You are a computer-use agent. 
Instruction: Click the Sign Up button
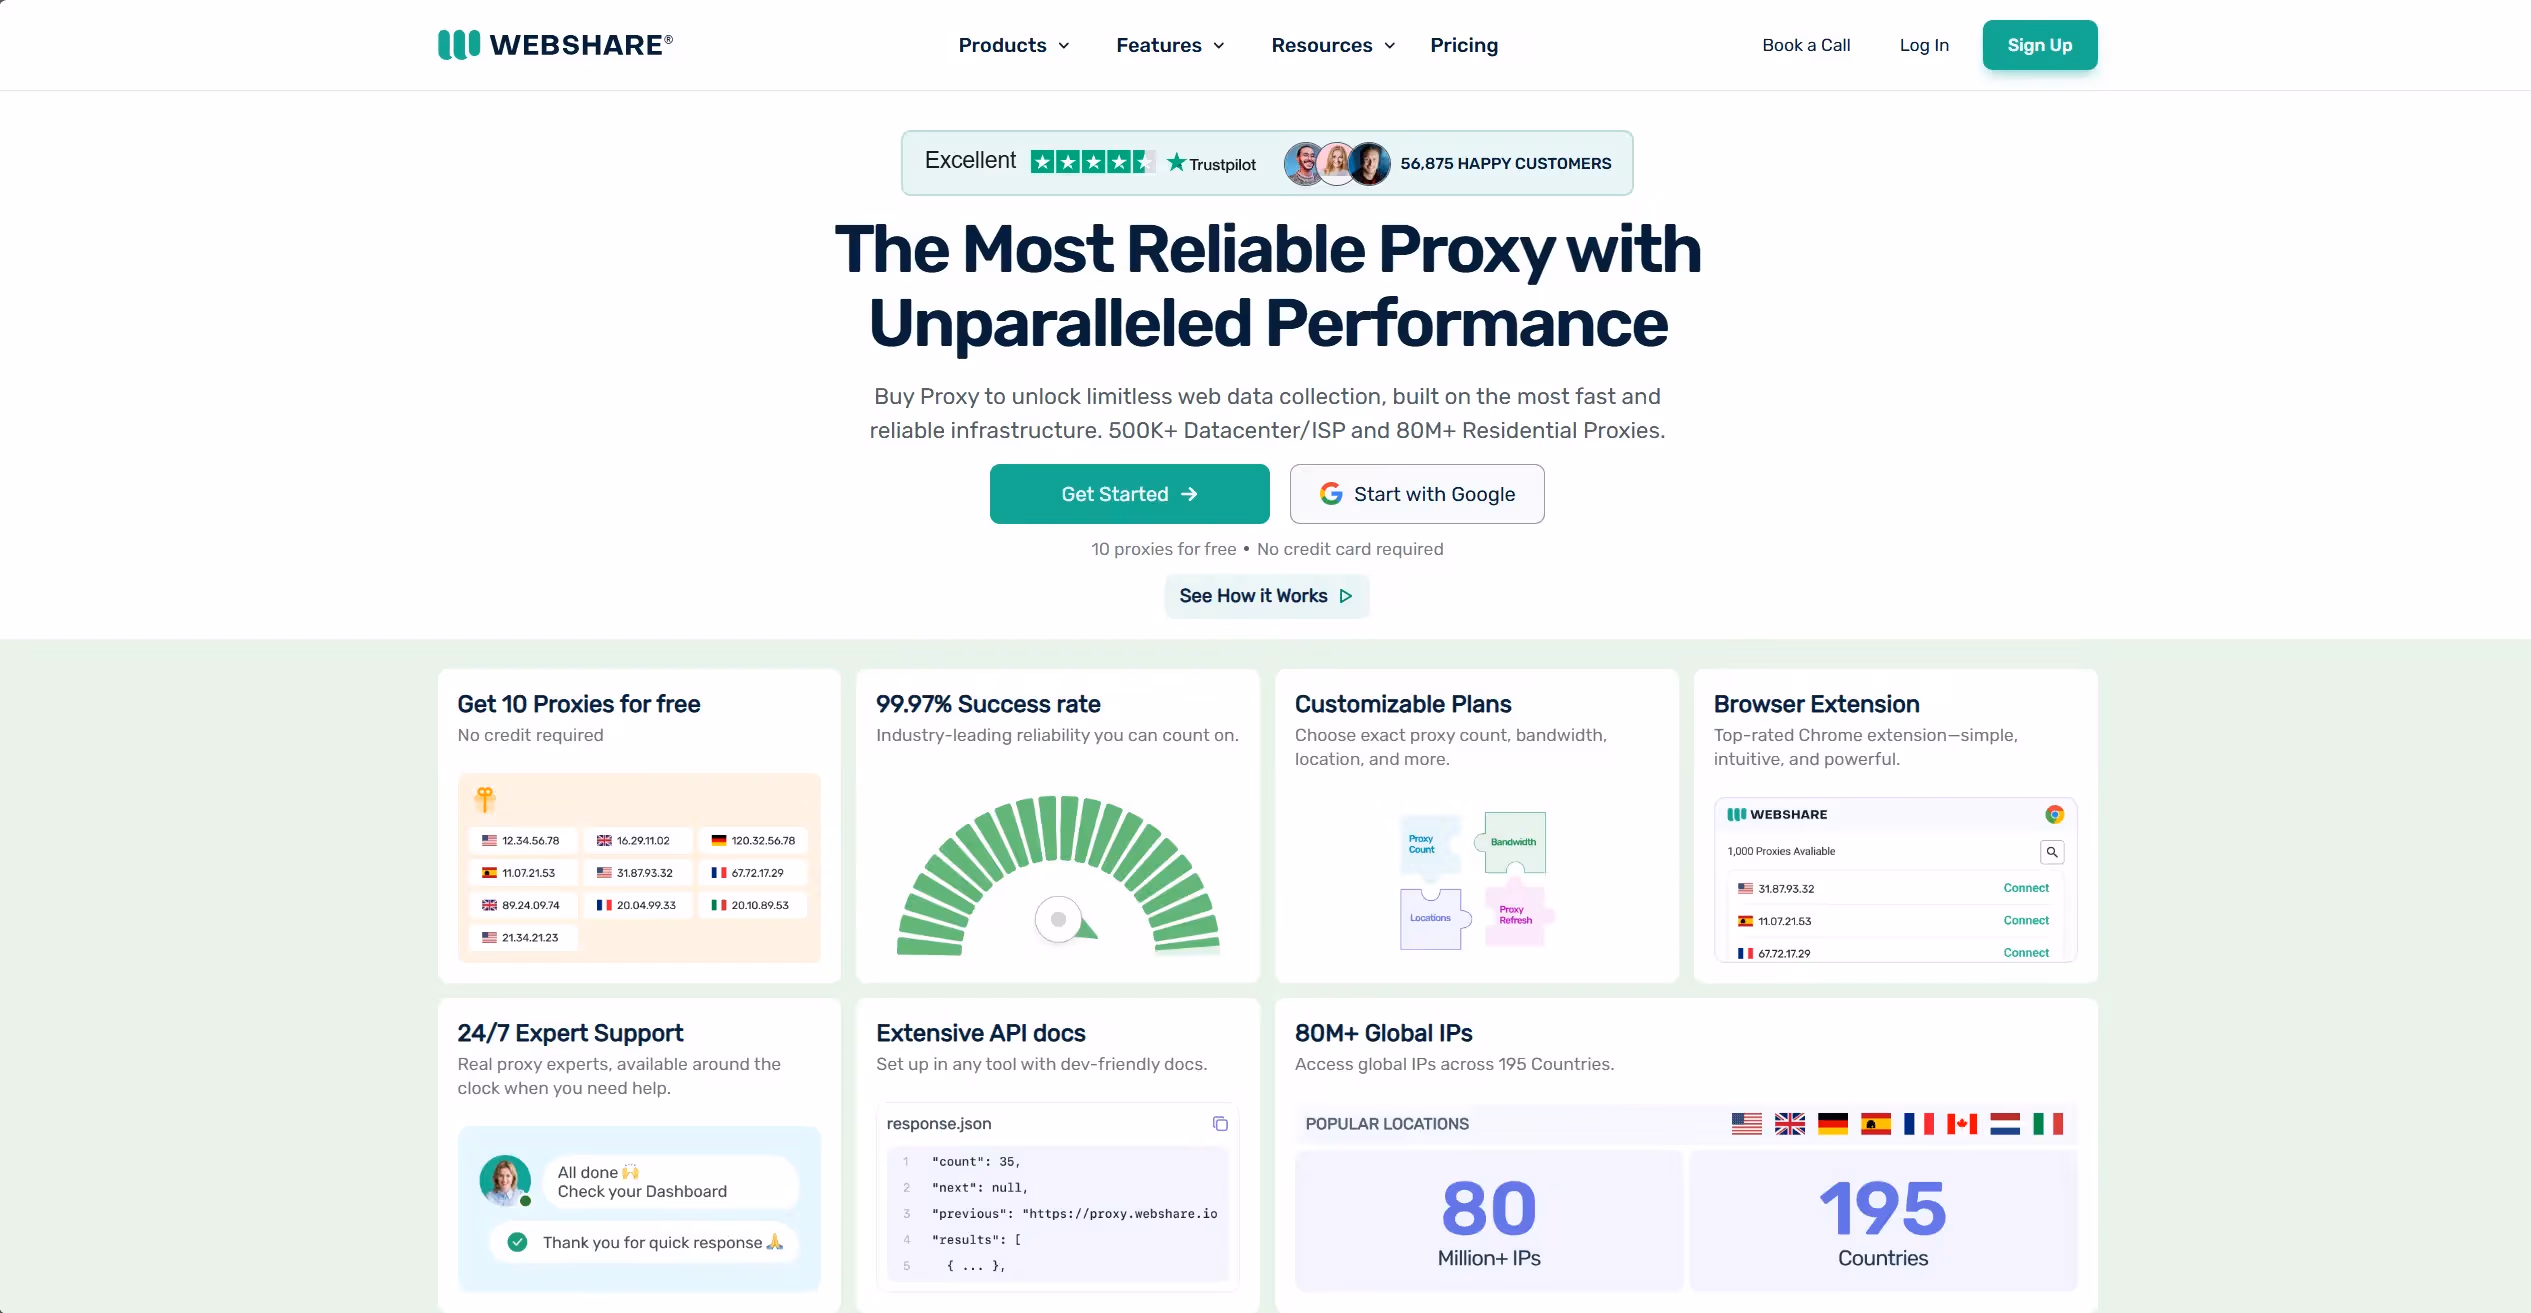[2039, 45]
